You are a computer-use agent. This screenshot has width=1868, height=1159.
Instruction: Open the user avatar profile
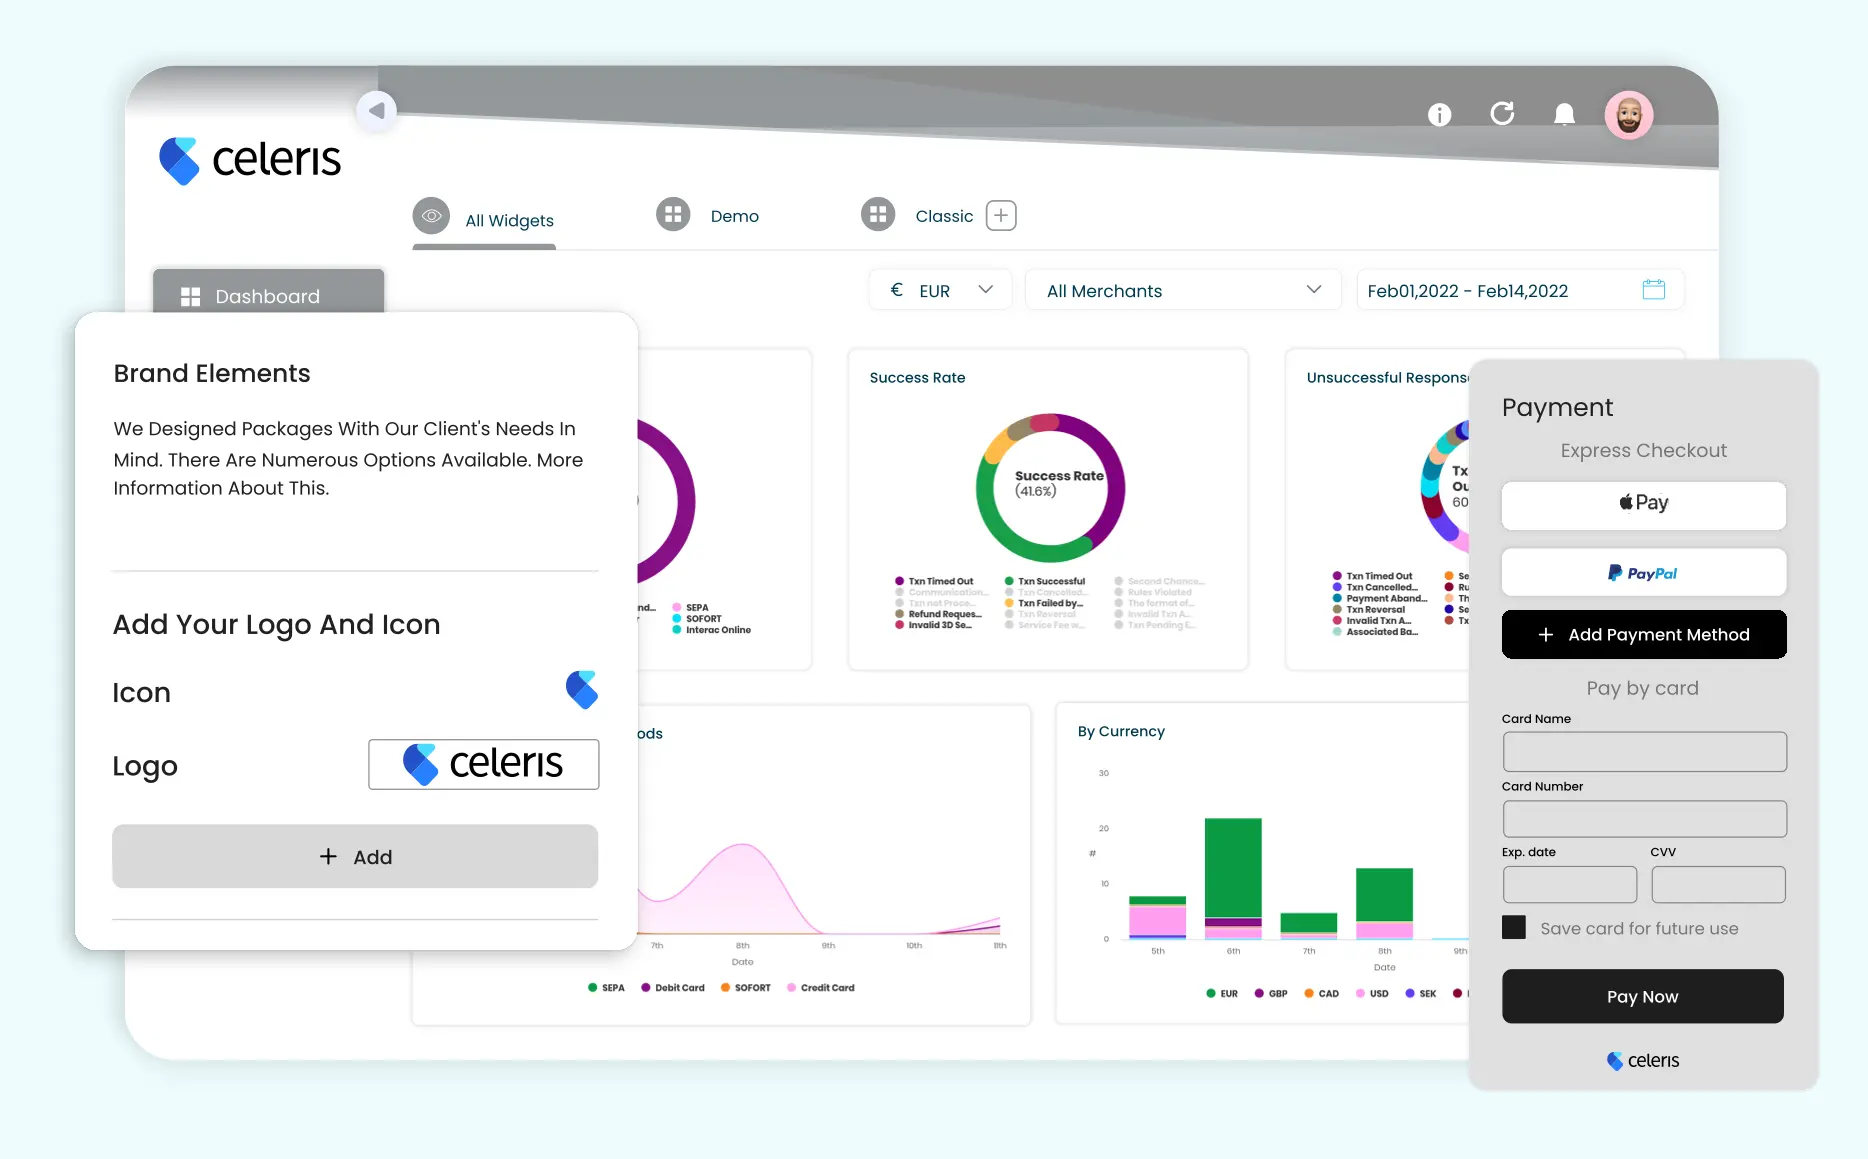(1628, 116)
